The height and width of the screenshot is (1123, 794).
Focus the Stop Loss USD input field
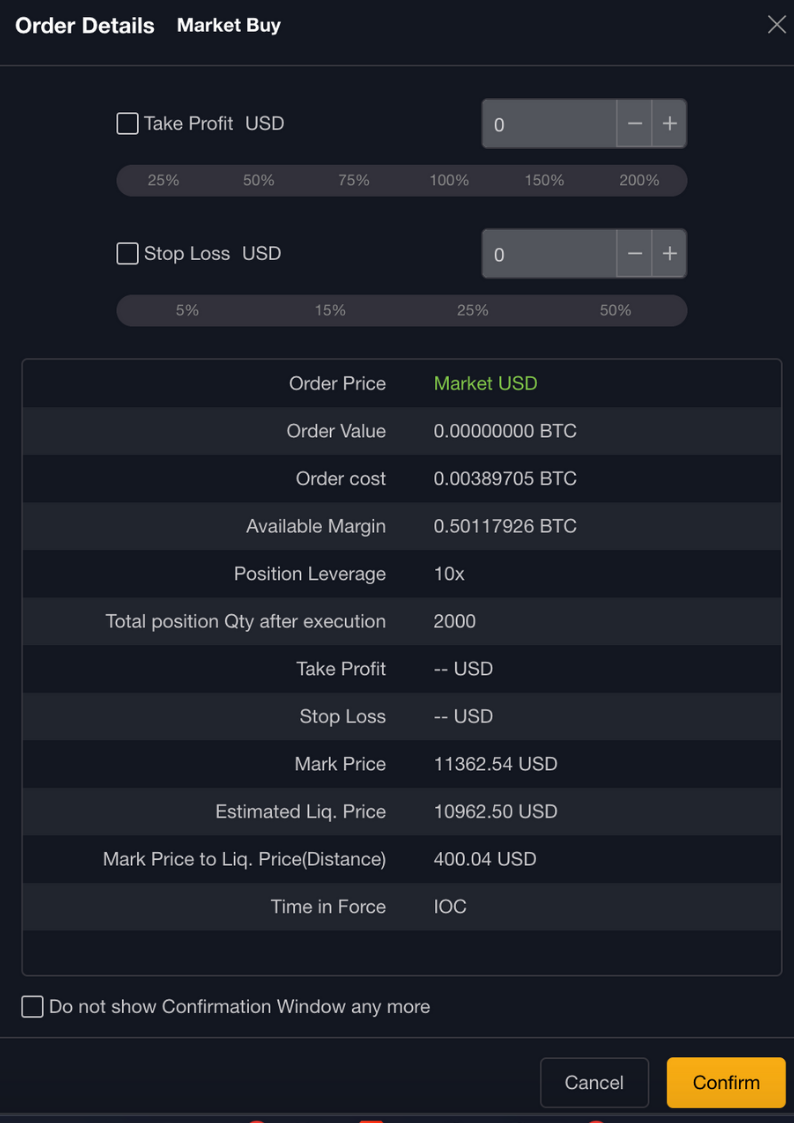(x=549, y=254)
